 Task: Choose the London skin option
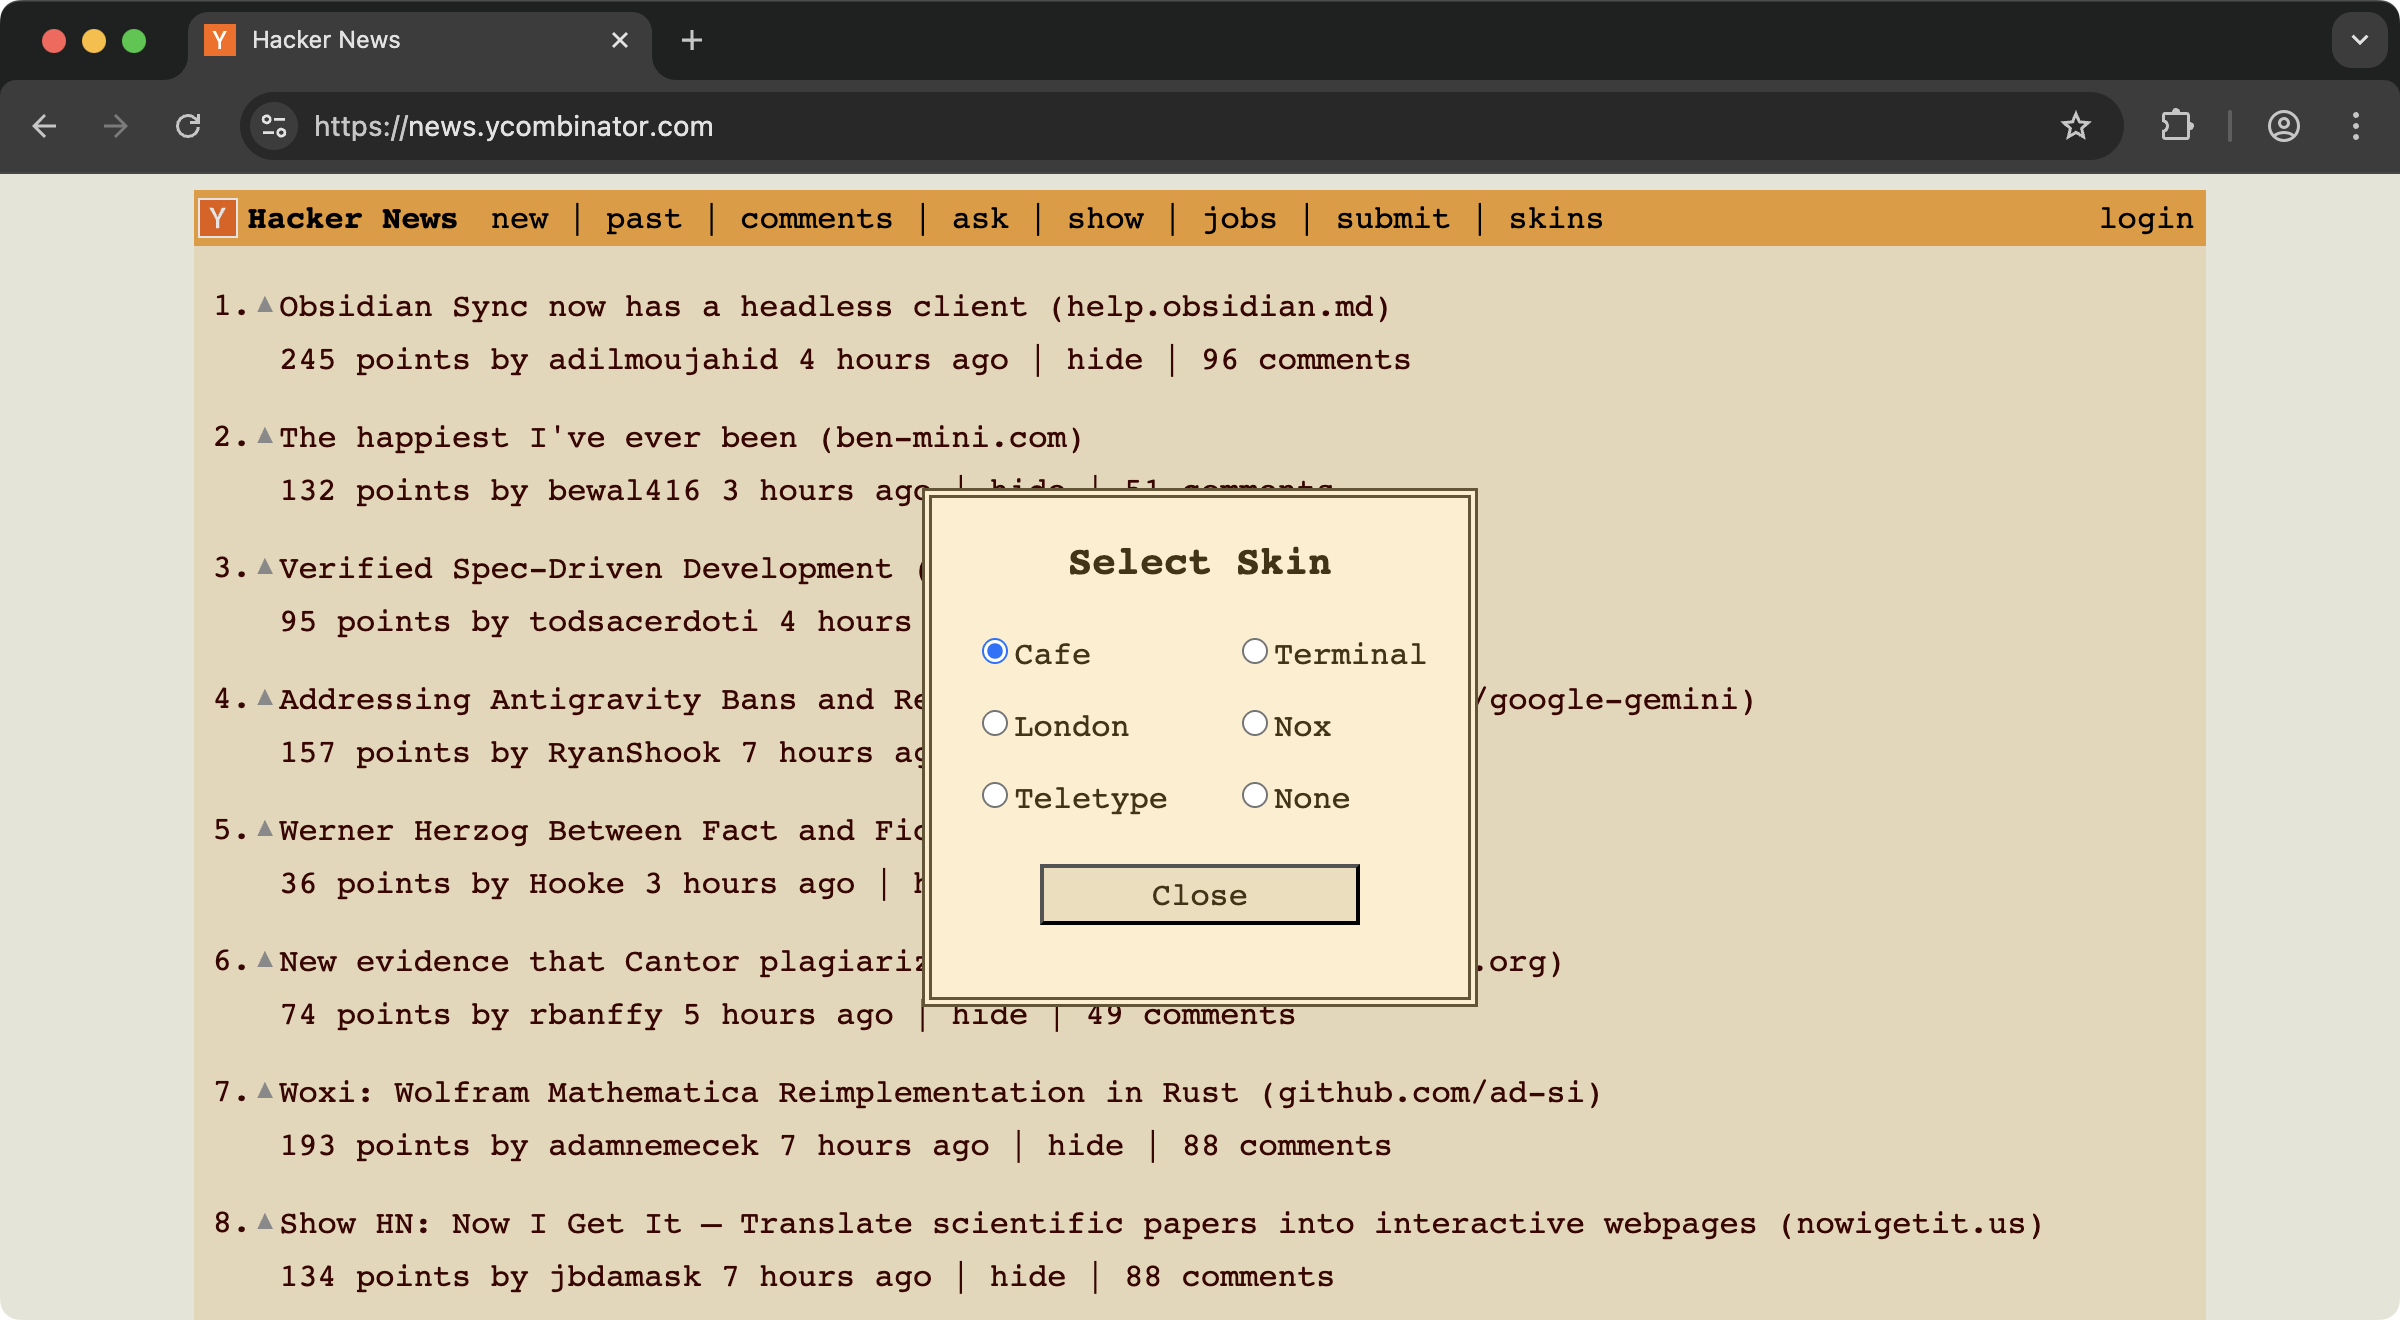994,724
